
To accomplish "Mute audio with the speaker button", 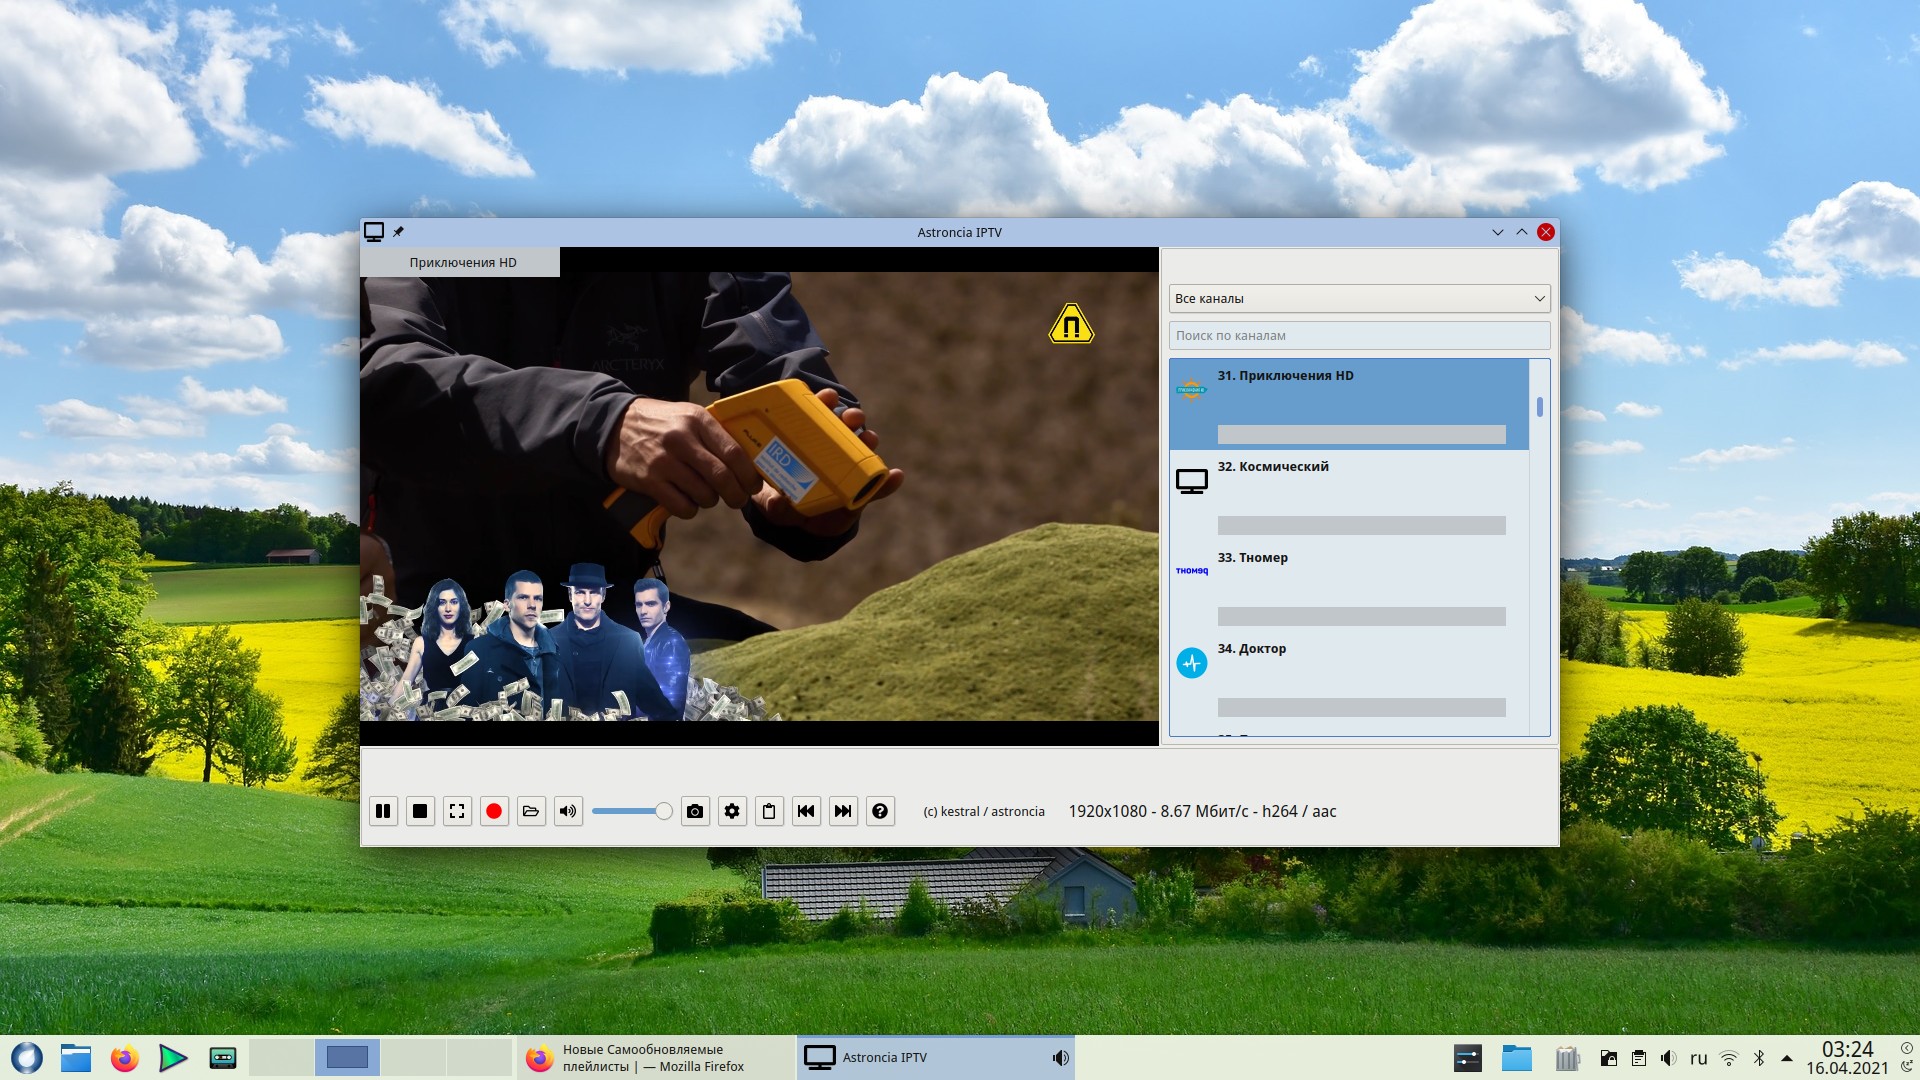I will point(568,811).
